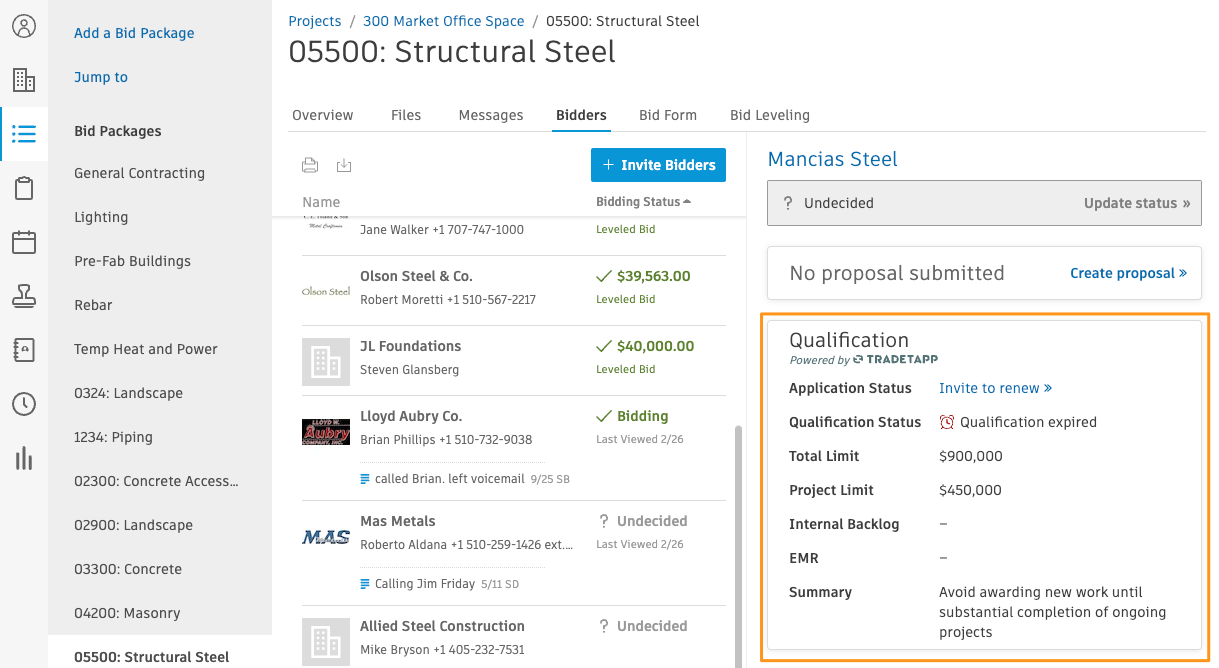This screenshot has height=668, width=1219.
Task: Click the expired alarm icon by Qualification Status
Action: click(947, 422)
